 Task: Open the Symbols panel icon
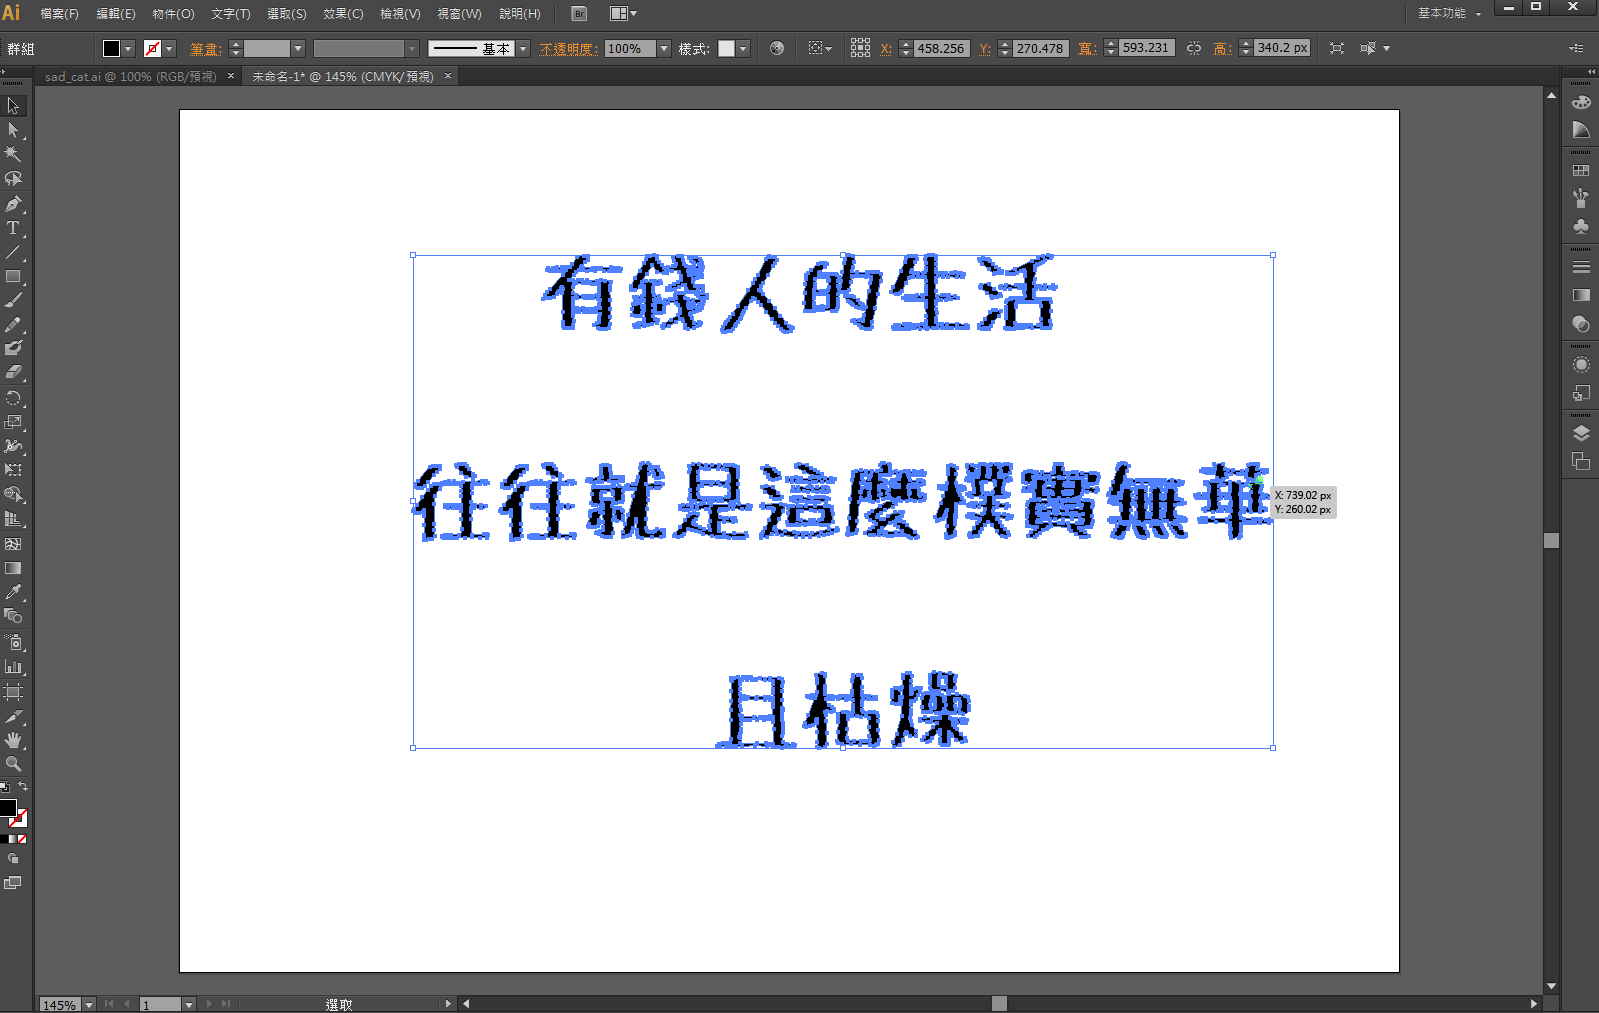click(1581, 226)
